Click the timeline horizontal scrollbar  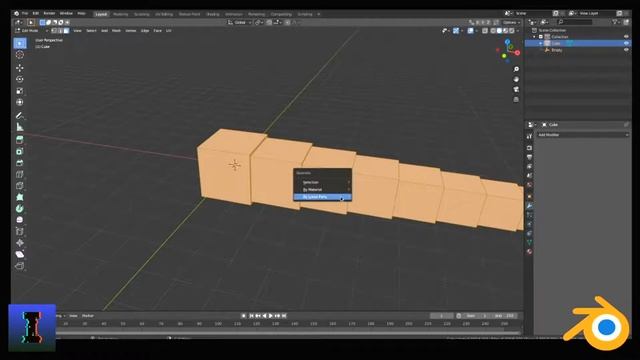(286, 333)
